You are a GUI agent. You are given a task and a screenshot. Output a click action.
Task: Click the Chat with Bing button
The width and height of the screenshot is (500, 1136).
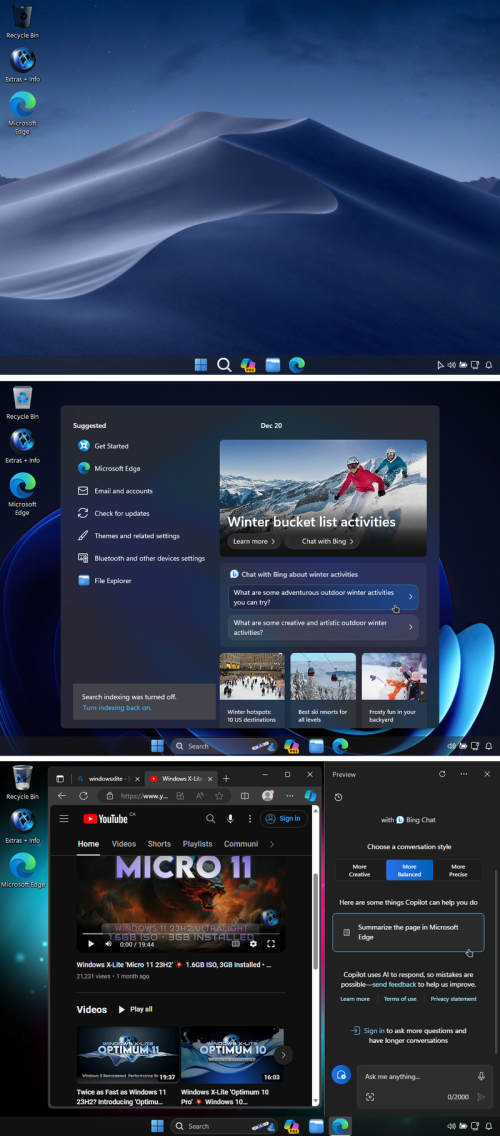[x=322, y=542]
